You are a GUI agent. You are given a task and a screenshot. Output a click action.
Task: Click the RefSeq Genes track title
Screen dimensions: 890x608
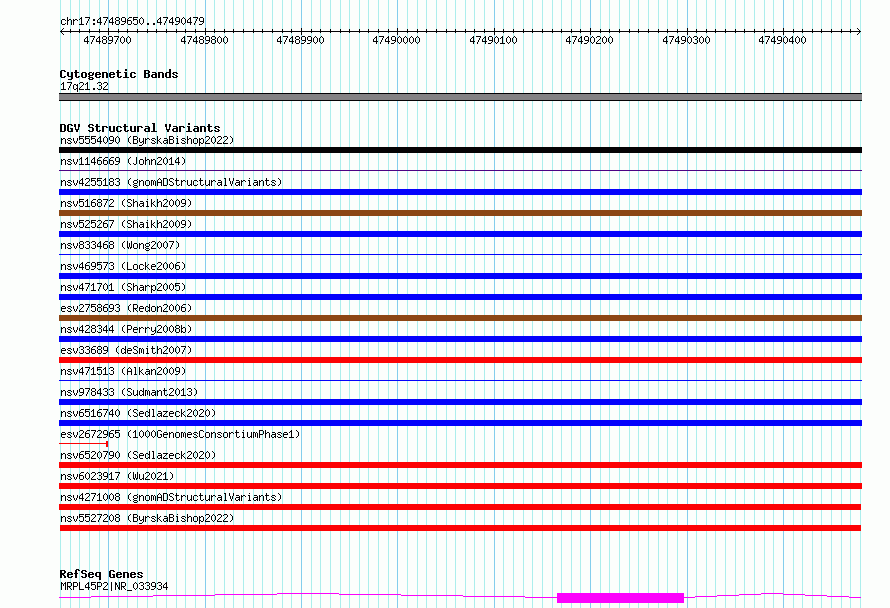pos(101,574)
